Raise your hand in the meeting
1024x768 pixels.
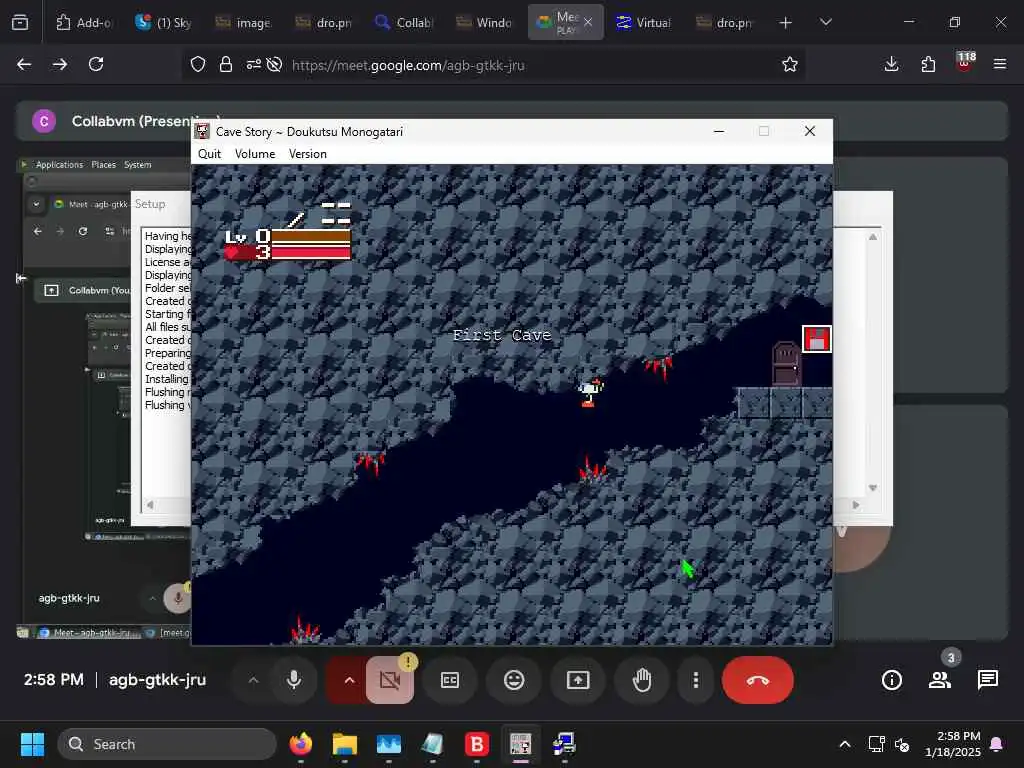point(642,680)
